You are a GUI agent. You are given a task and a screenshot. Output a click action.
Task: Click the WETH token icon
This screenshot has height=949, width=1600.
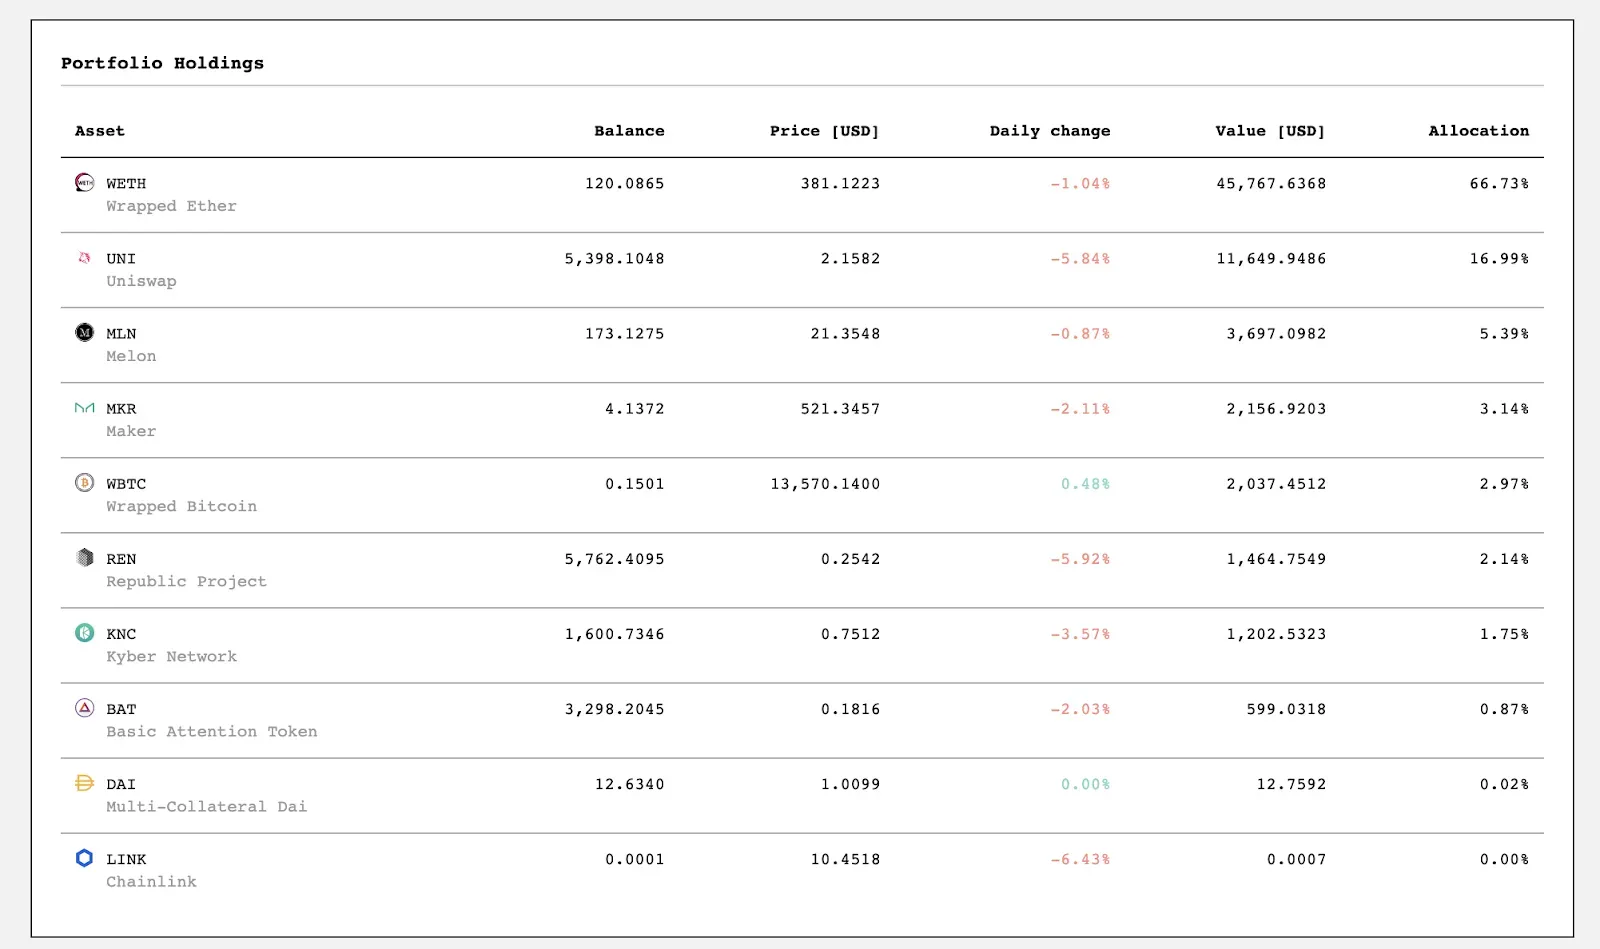85,182
